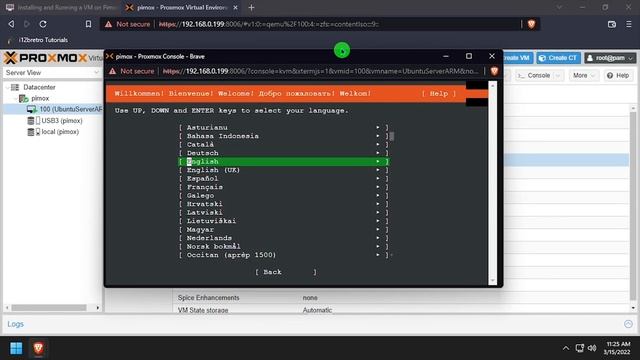
Task: Select highlighted English language
Action: pyautogui.click(x=284, y=162)
